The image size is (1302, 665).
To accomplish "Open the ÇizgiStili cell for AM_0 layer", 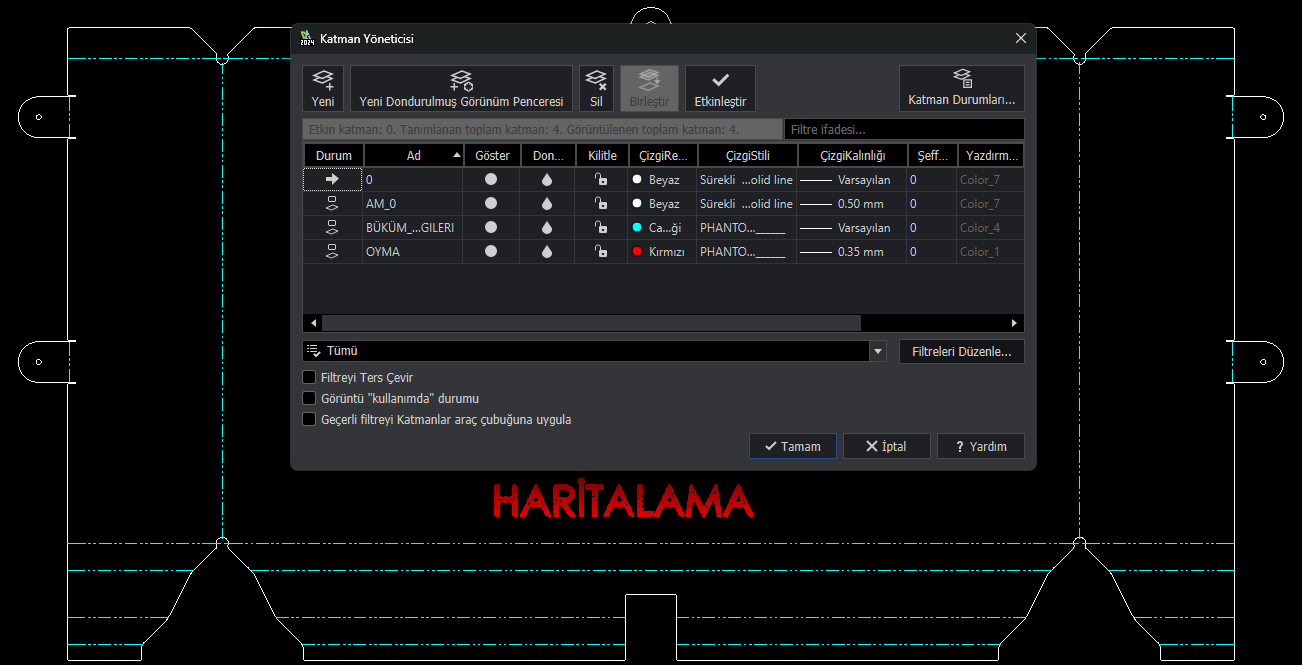I will (746, 204).
